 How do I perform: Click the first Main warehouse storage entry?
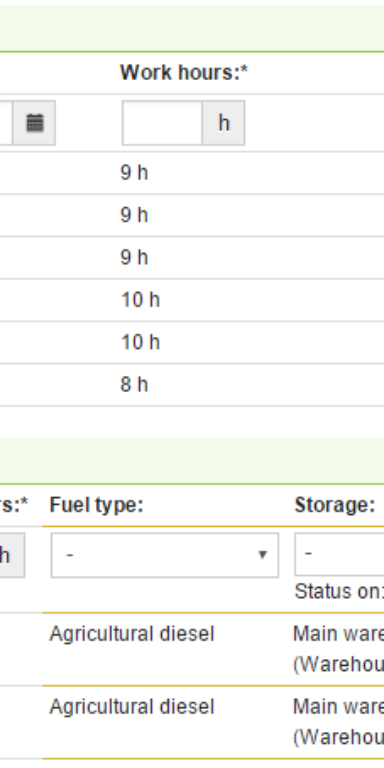tap(338, 644)
